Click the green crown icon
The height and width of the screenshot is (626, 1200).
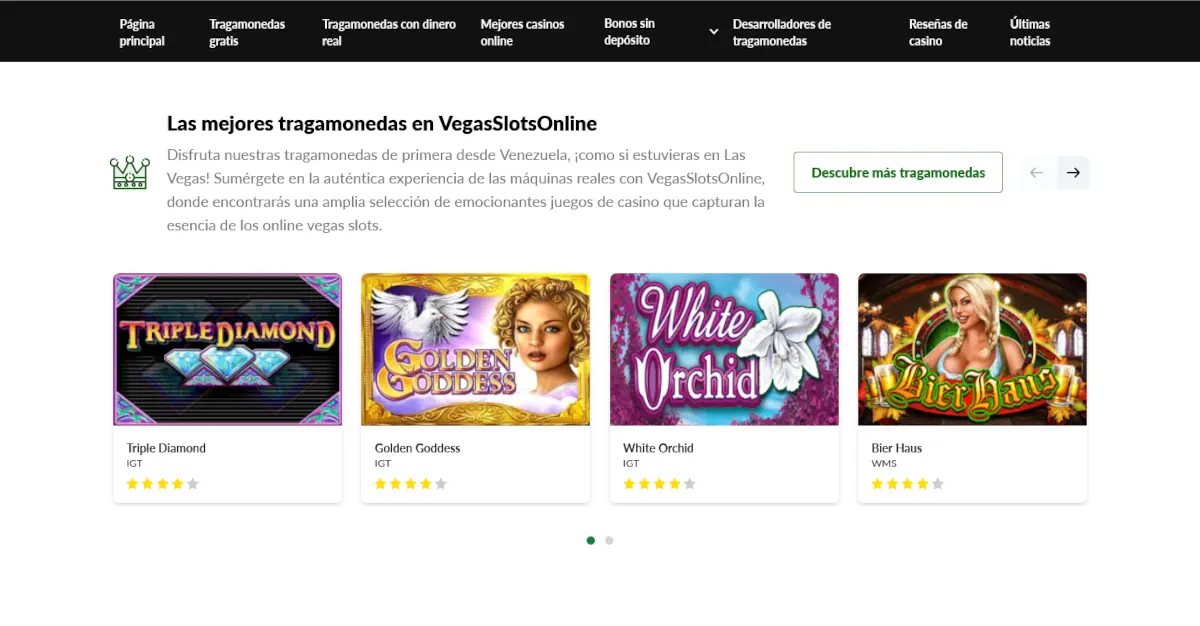[130, 173]
